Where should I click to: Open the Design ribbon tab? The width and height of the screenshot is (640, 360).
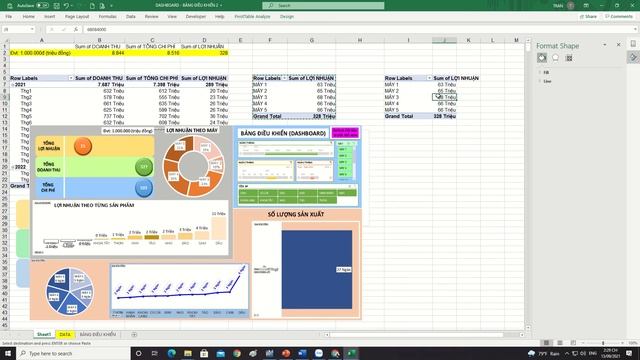click(x=287, y=17)
